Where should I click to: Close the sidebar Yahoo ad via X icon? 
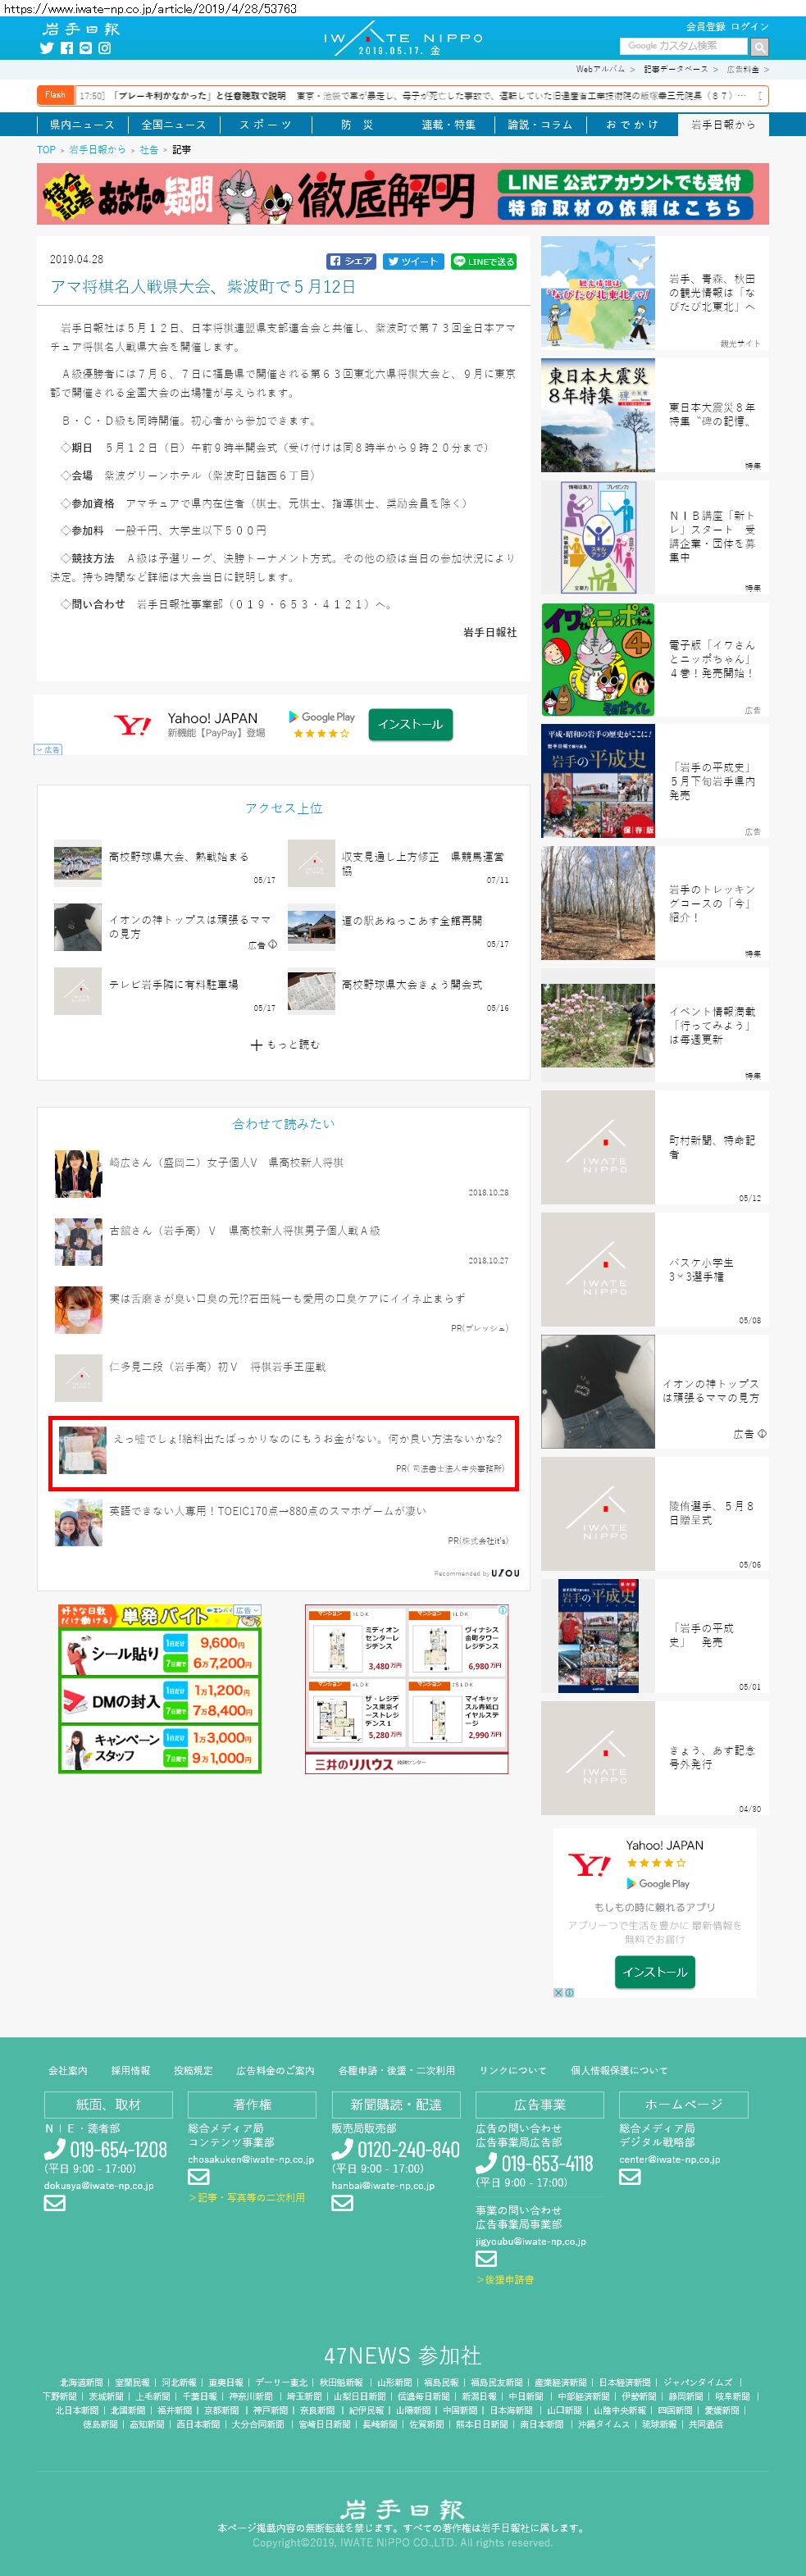click(x=559, y=1993)
